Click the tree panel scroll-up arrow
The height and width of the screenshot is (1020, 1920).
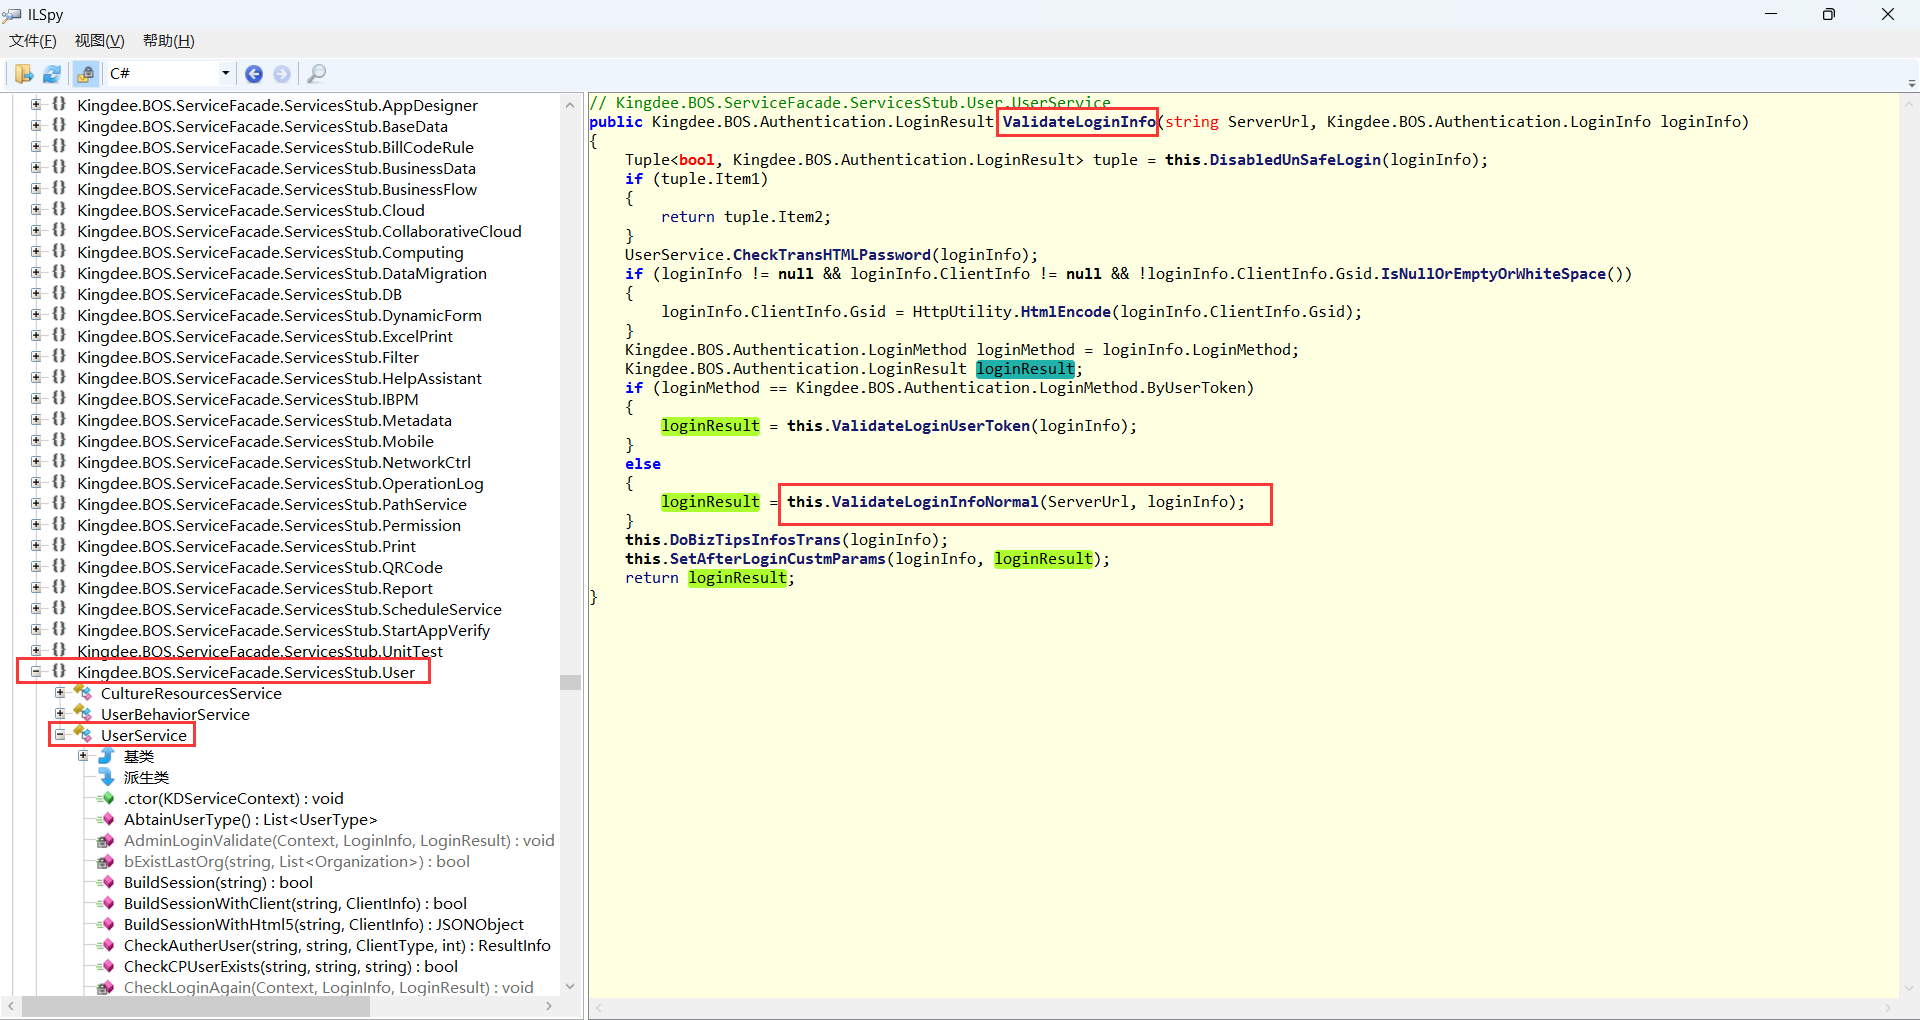[x=570, y=105]
